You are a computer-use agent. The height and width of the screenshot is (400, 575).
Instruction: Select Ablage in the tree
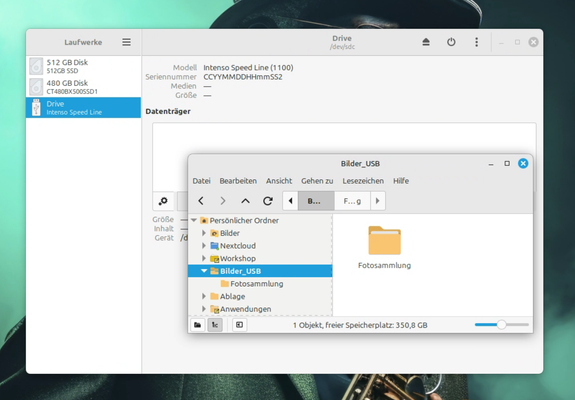click(x=232, y=296)
